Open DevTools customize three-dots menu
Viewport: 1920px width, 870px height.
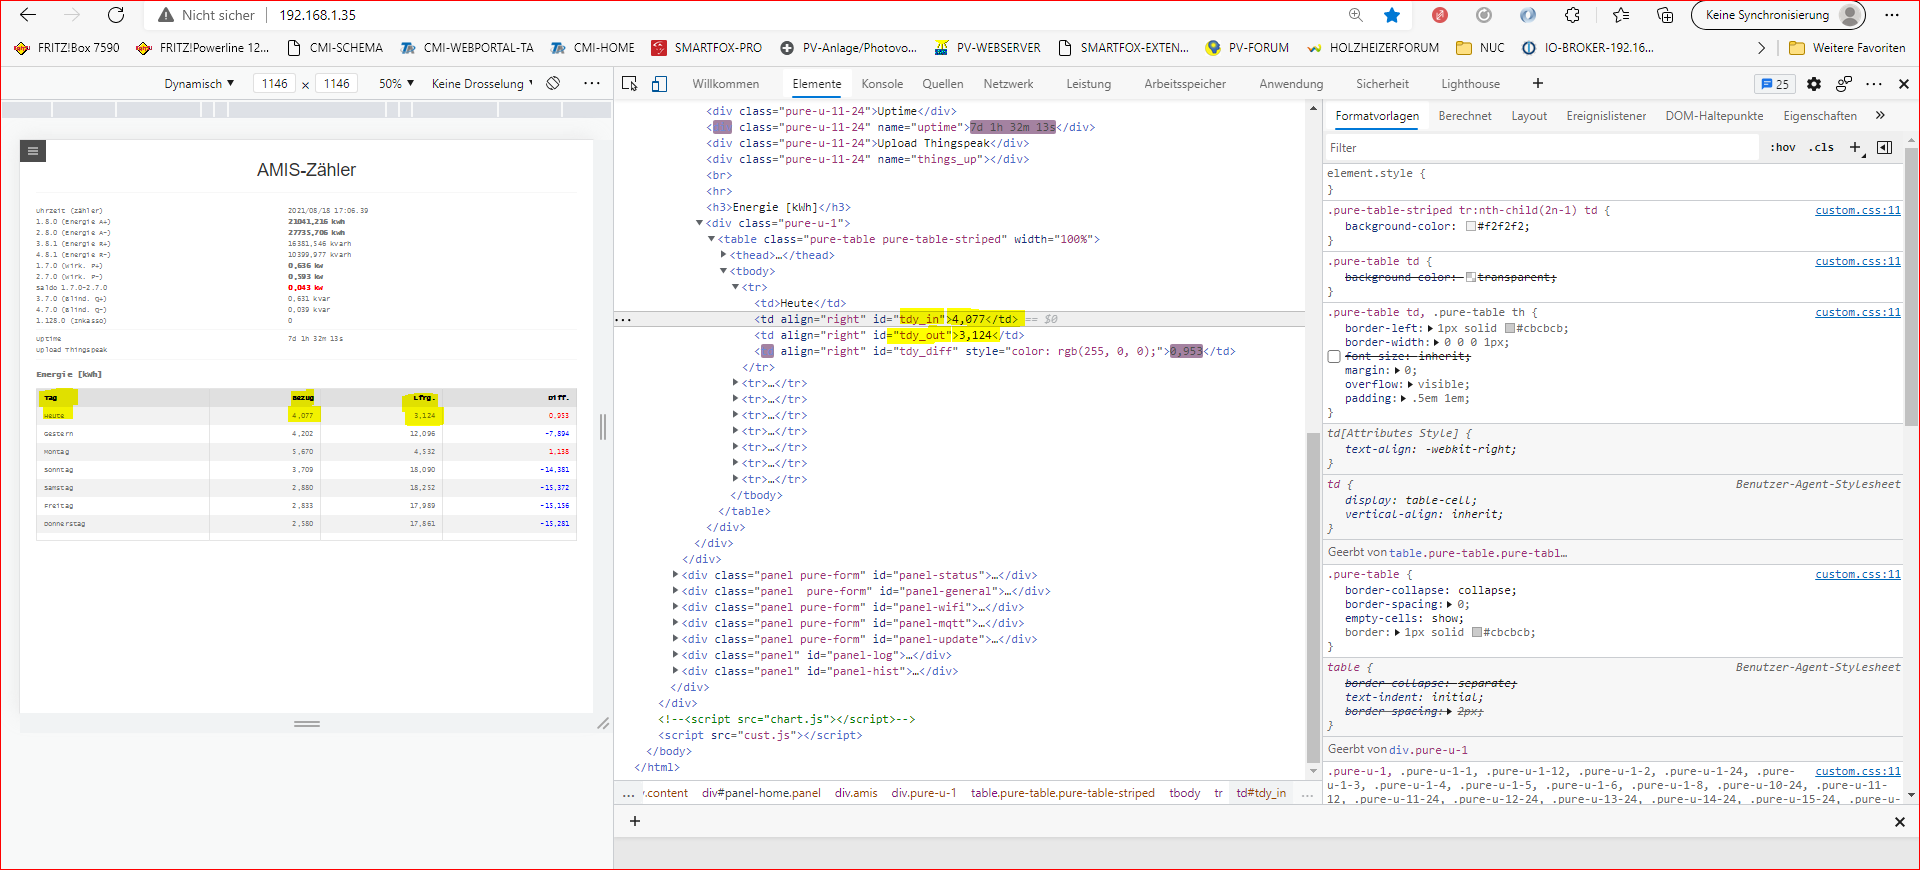coord(1874,84)
